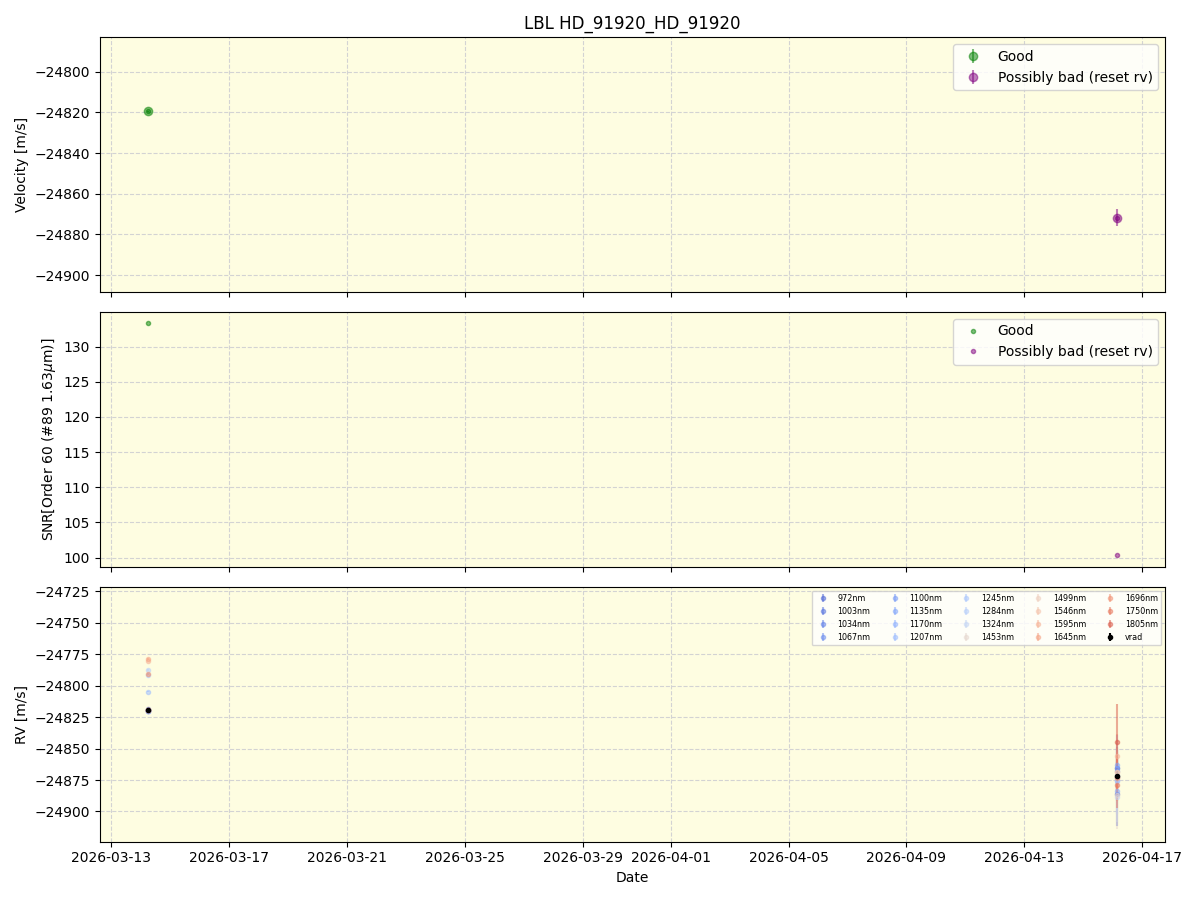Click the −24825 RV tick label
Image resolution: width=1200 pixels, height=900 pixels.
coord(64,718)
